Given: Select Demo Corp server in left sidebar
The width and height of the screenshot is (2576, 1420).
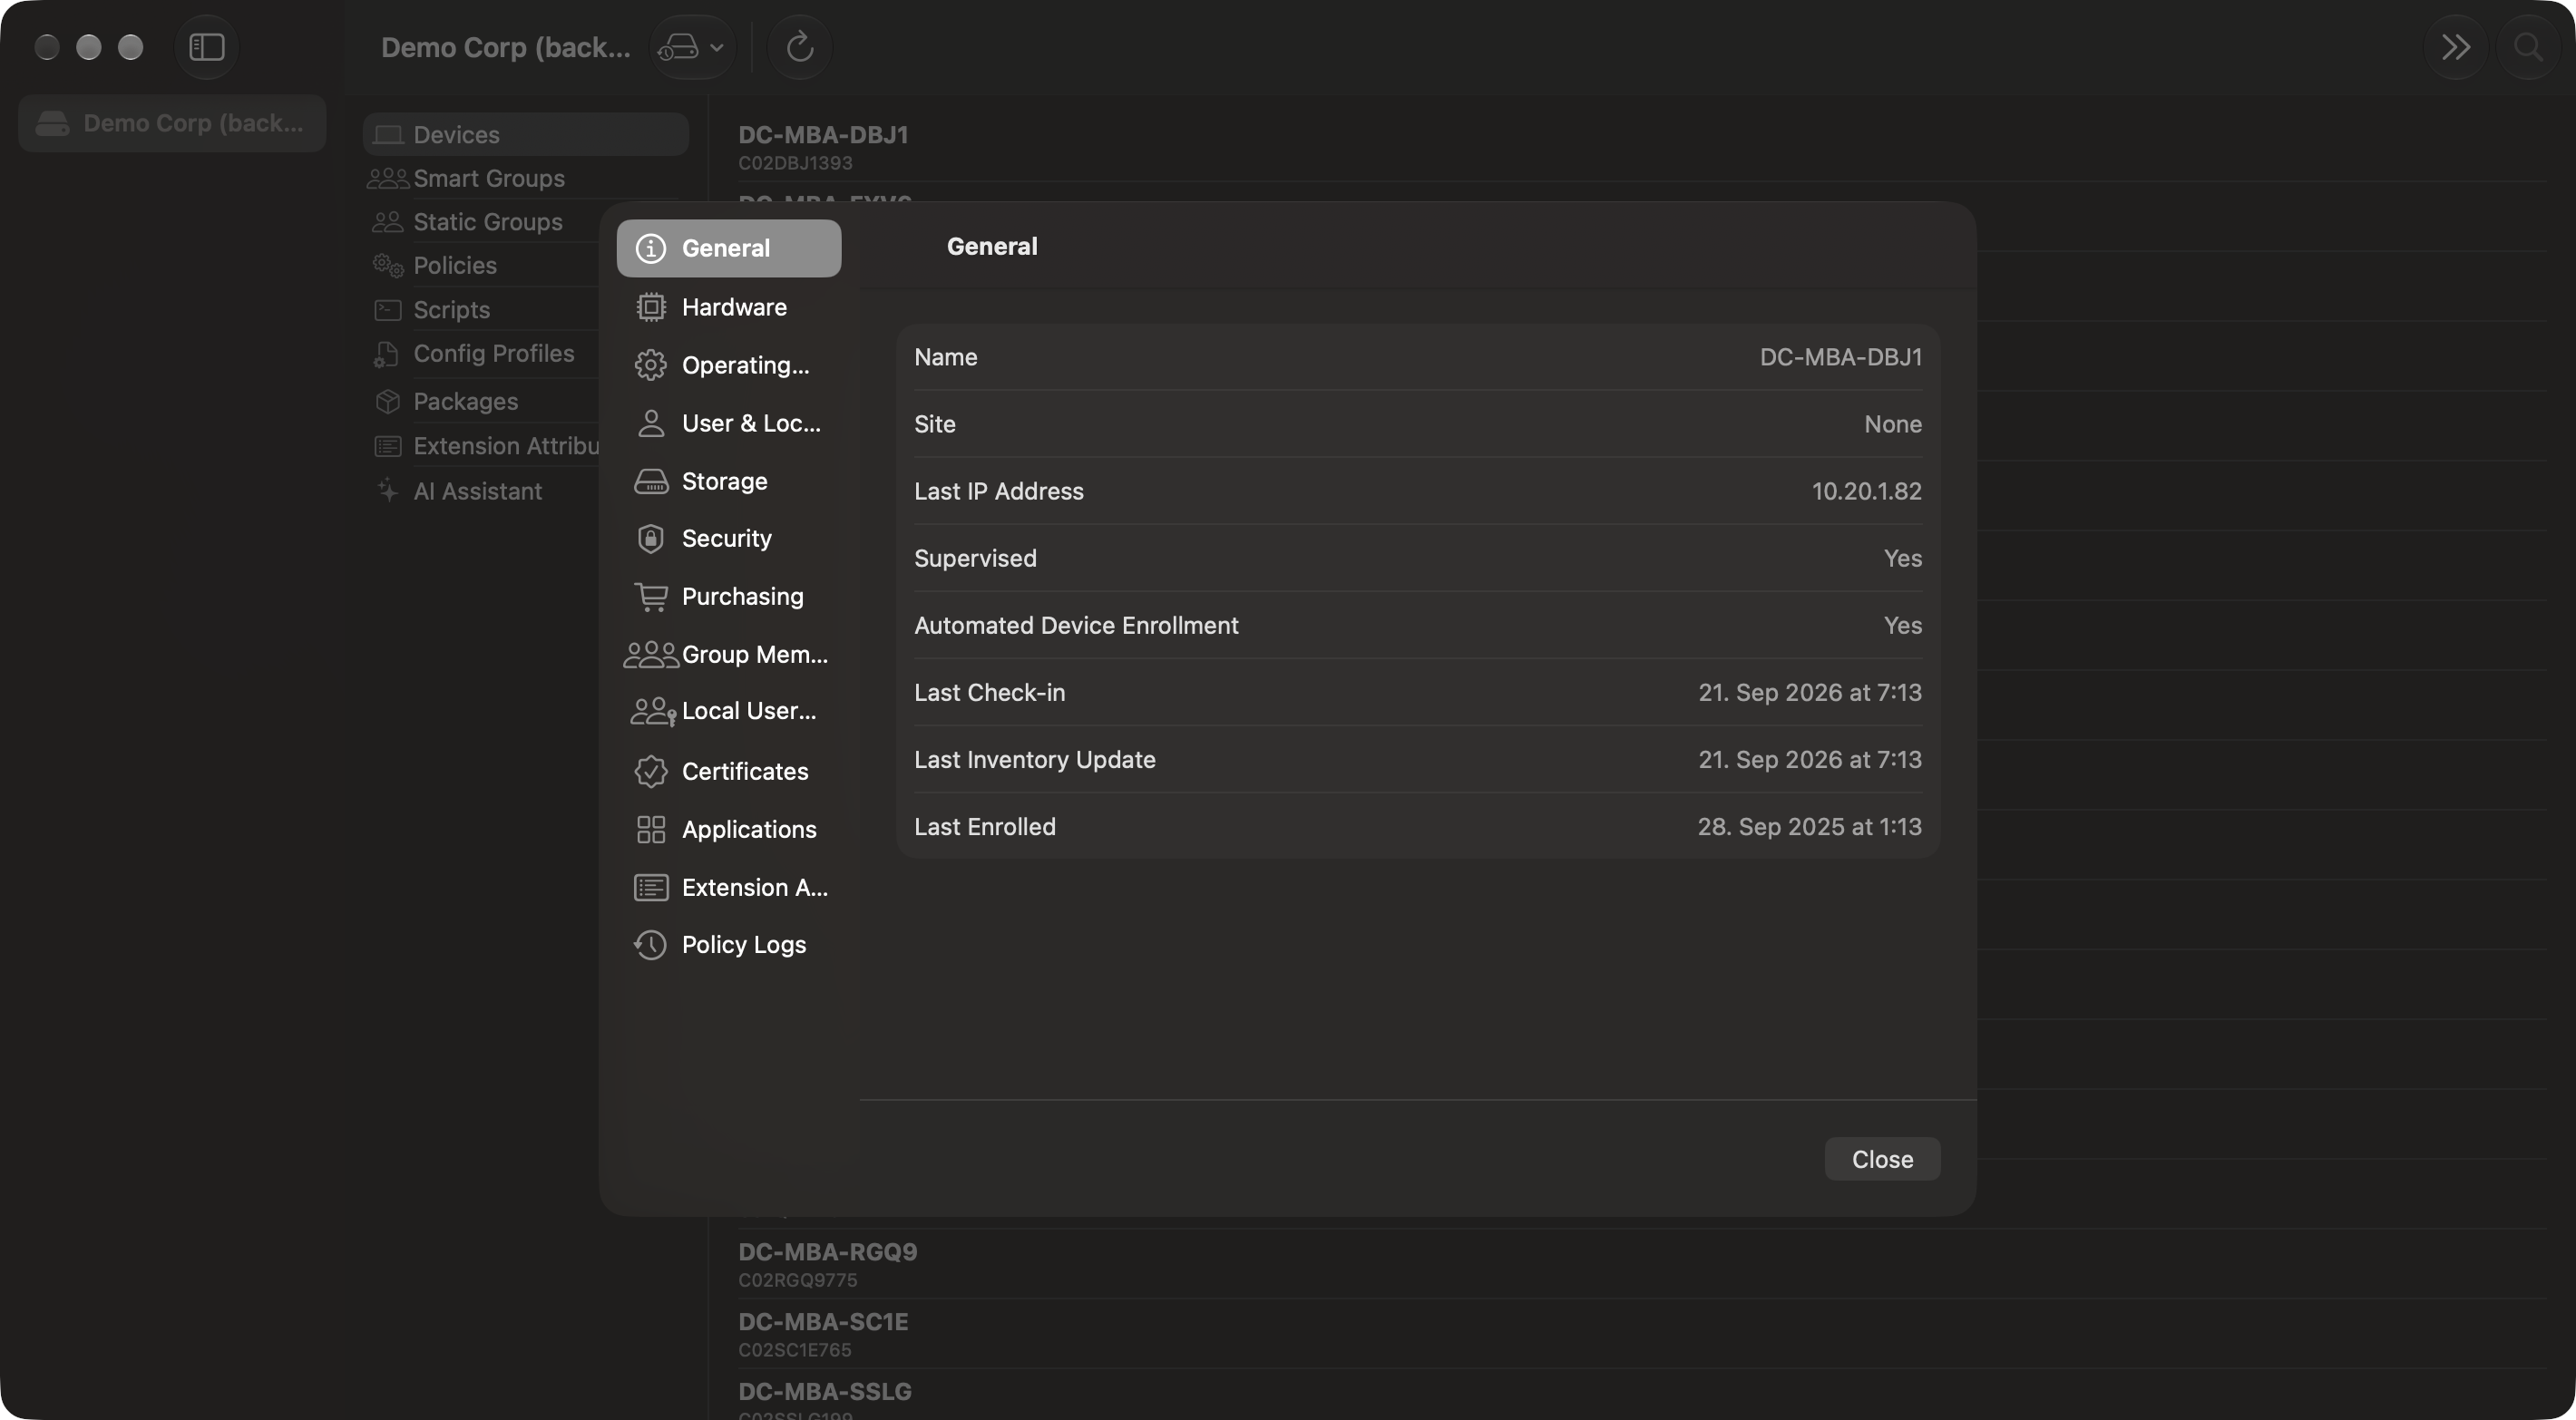Looking at the screenshot, I should point(172,123).
